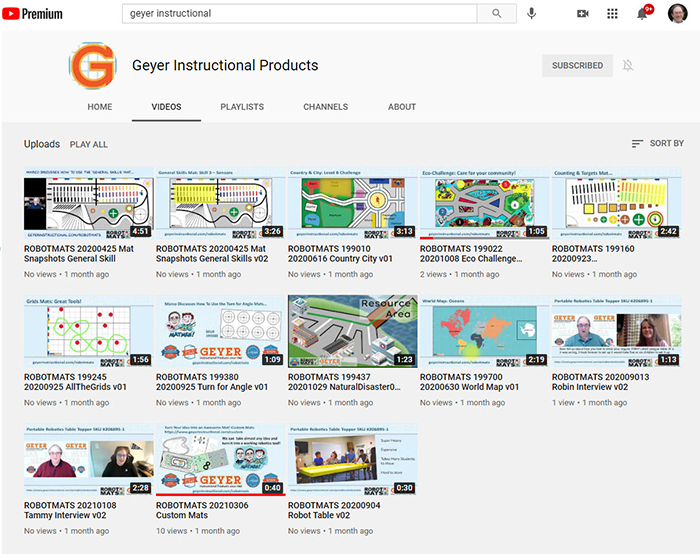Open the notifications bell in header
Screen dimensions: 700x554
[642, 14]
